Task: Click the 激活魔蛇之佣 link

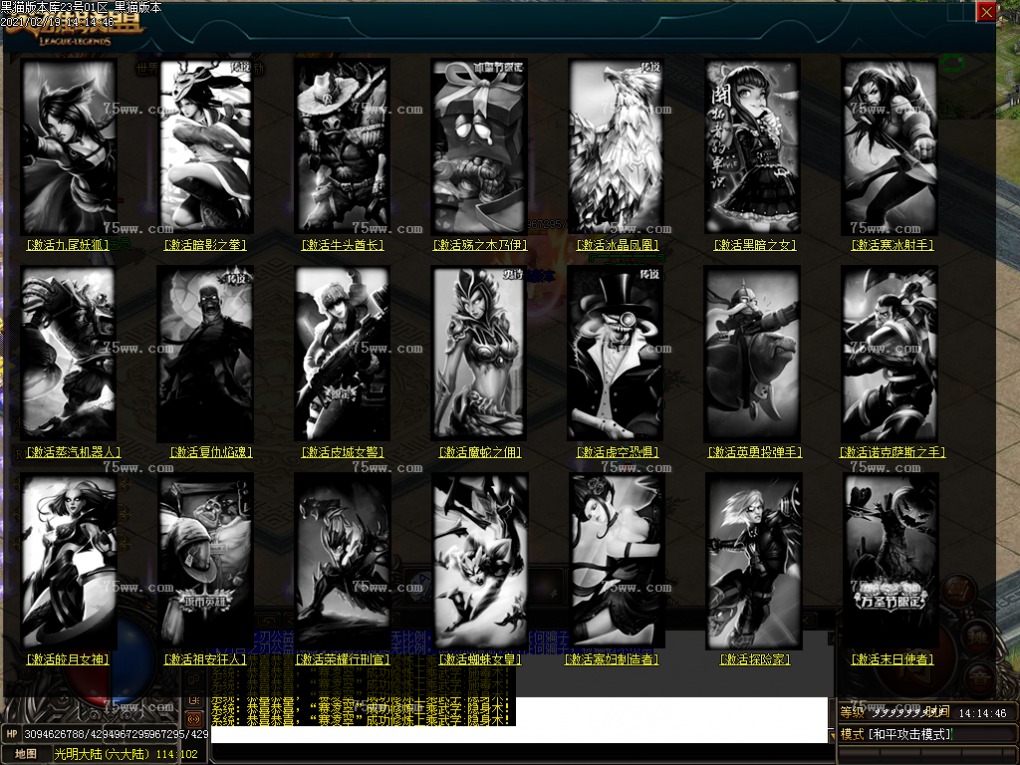Action: 480,451
